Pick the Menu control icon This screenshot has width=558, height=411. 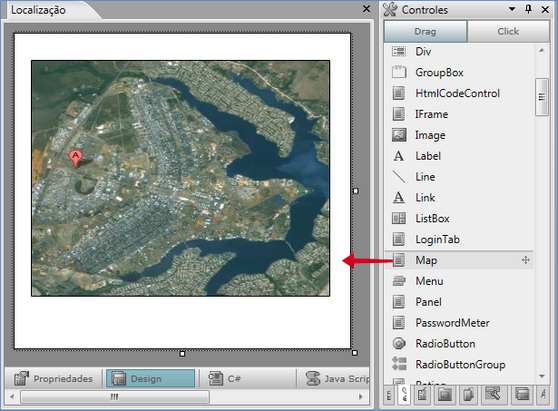399,281
